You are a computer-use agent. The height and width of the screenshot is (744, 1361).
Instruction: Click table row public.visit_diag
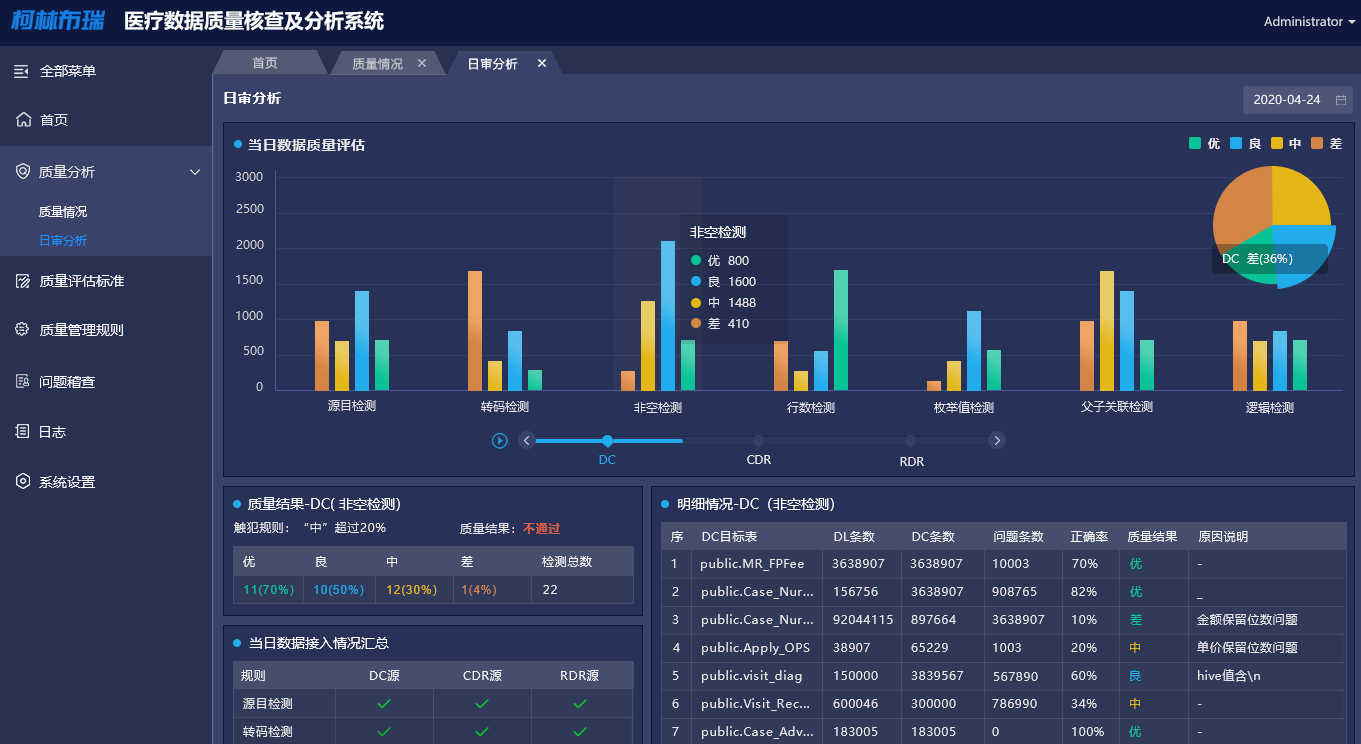pyautogui.click(x=1004, y=676)
